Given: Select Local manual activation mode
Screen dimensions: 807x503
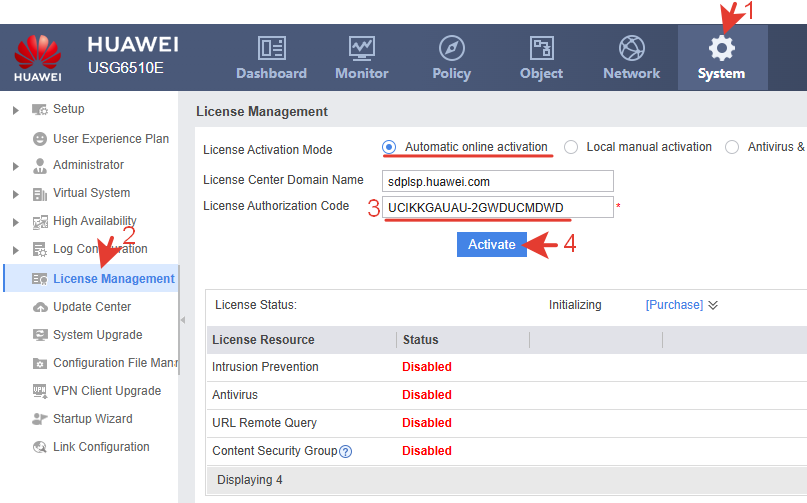Looking at the screenshot, I should click(571, 147).
